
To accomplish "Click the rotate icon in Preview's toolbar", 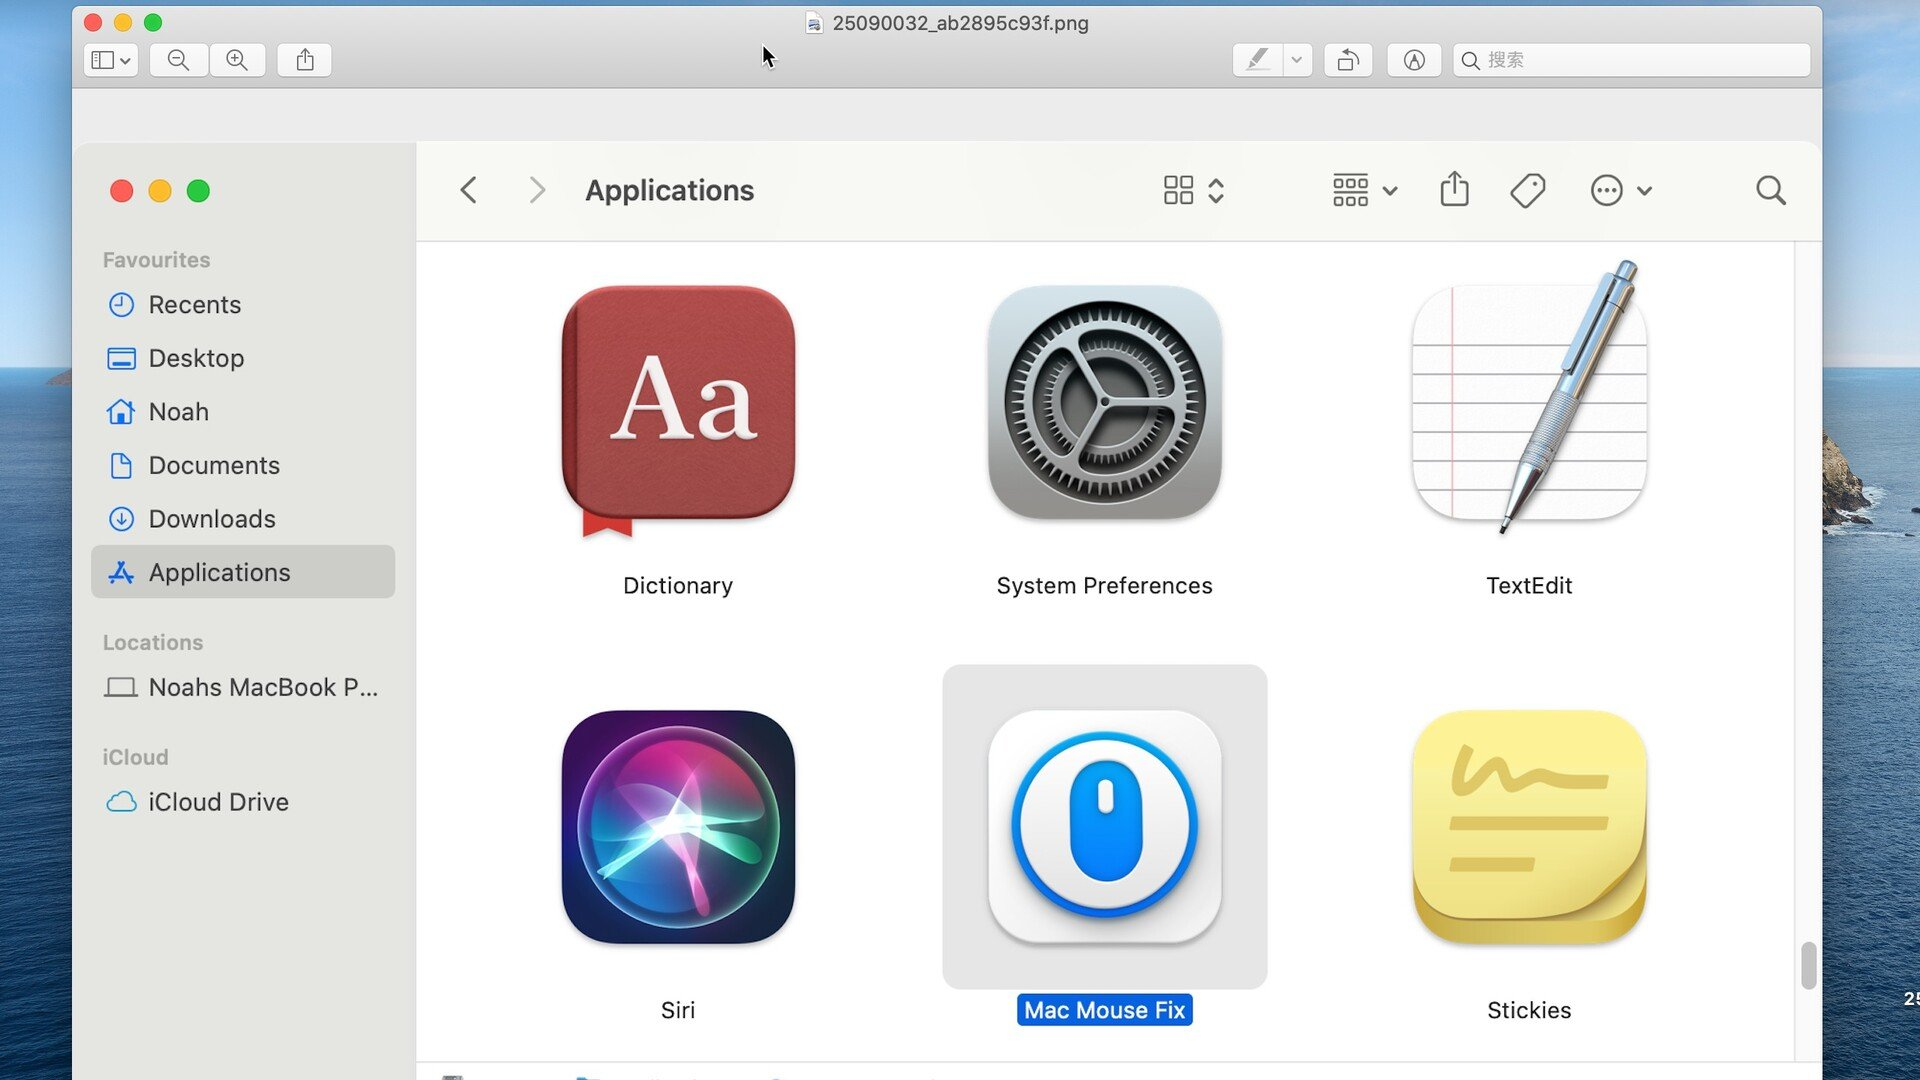I will tap(1348, 60).
